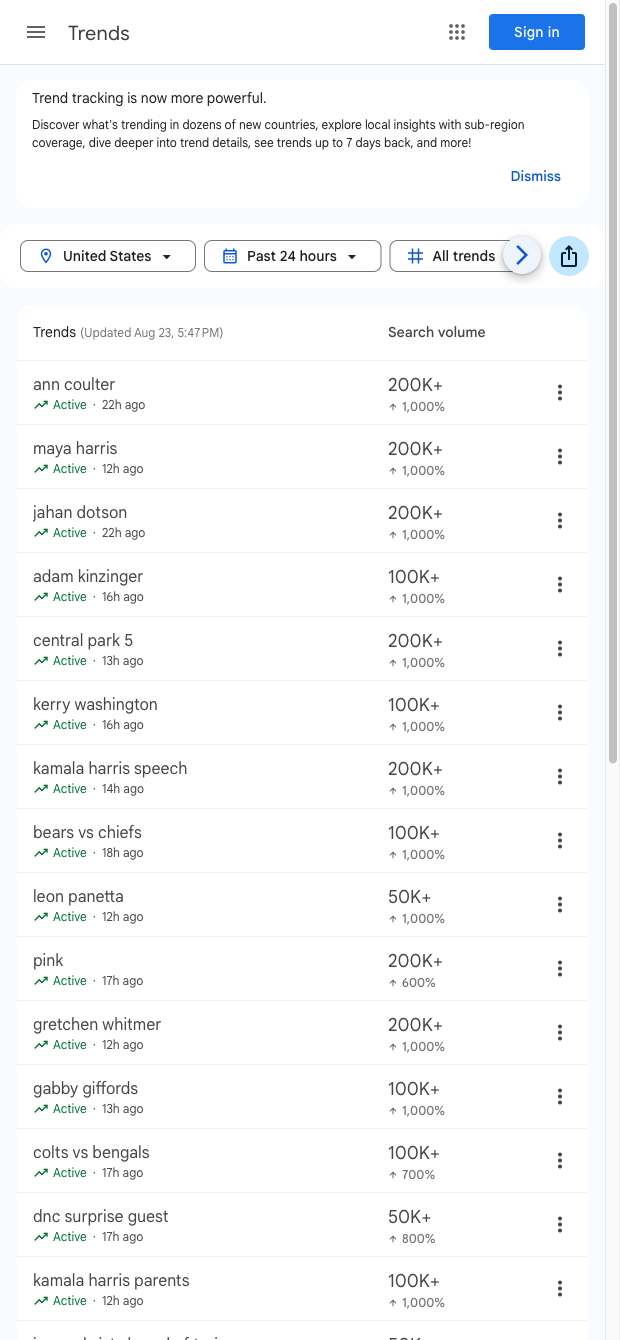Sign in to Google Trends

click(x=536, y=32)
